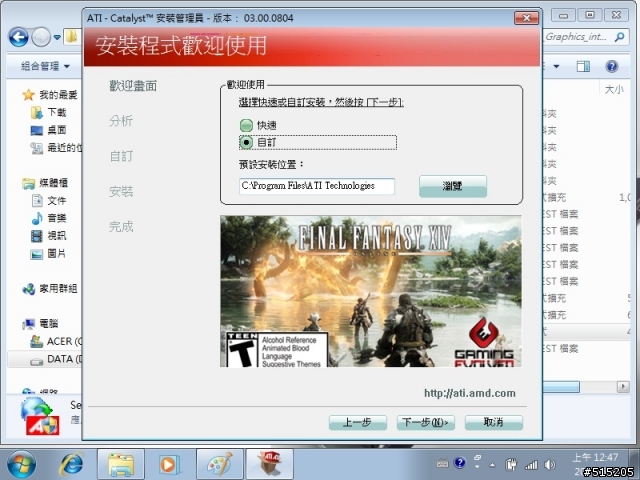Click the Windows Start orb
640x480 pixels.
[21, 464]
